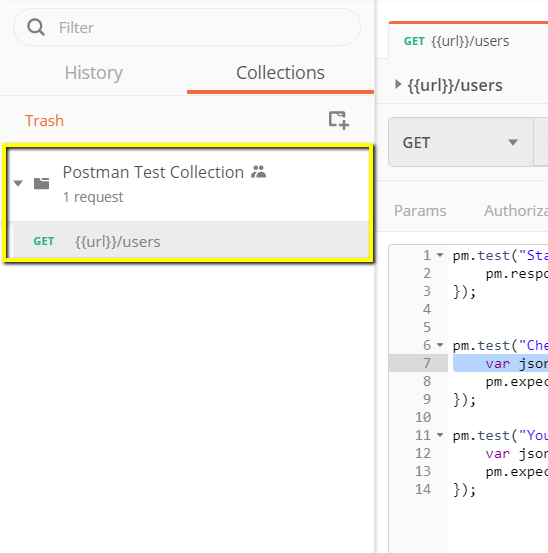Click the search magnifier icon in Filter
This screenshot has height=553, width=548.
(36, 28)
